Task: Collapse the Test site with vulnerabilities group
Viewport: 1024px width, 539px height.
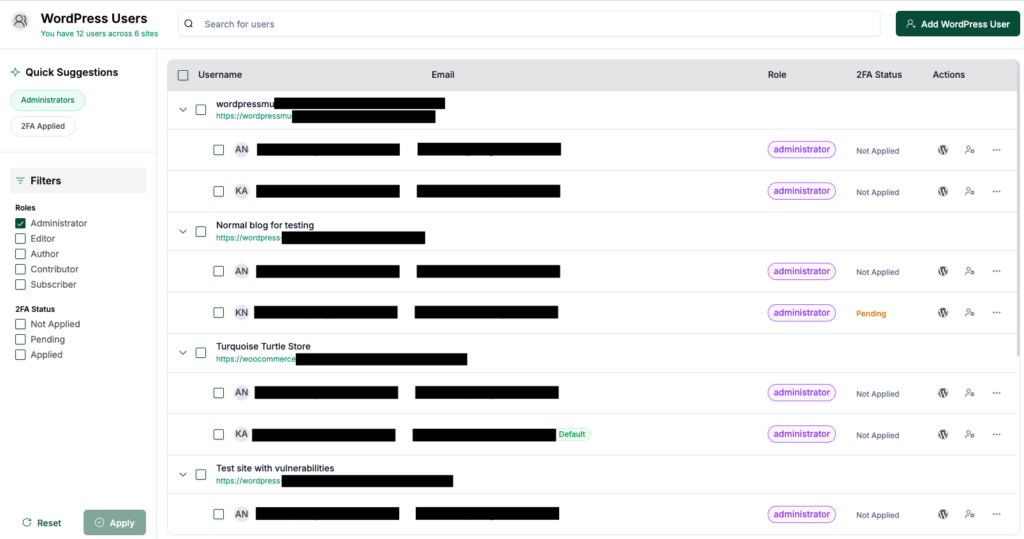Action: point(183,474)
